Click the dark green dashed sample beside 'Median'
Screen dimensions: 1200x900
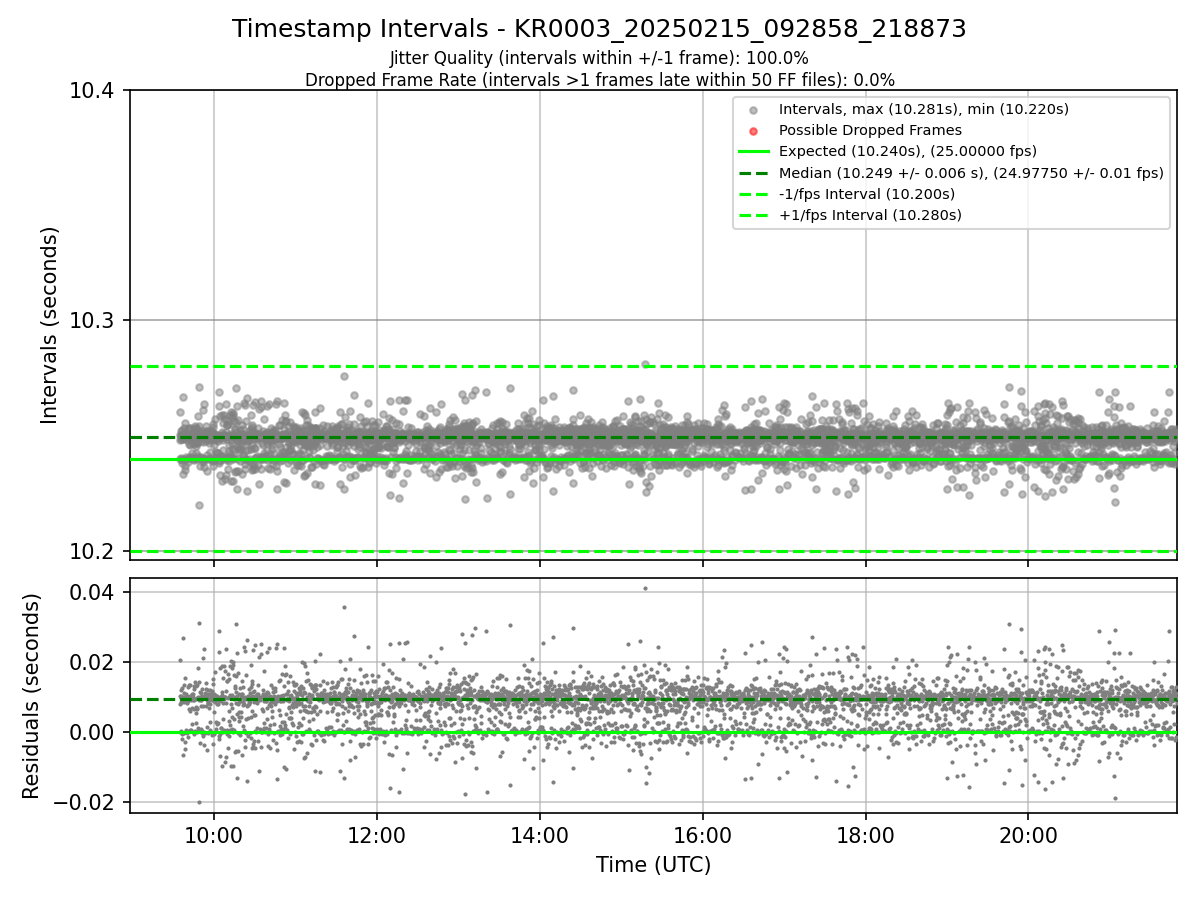(754, 173)
